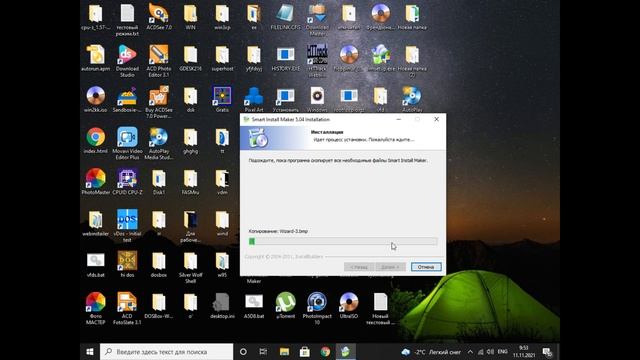Select the hi dos desktop shortcut
640x360 pixels.
pos(127,264)
